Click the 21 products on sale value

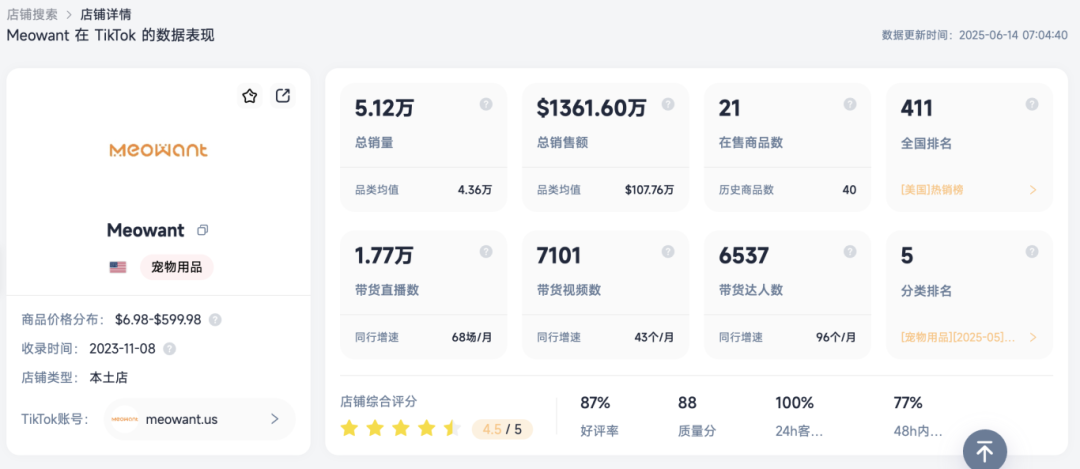tap(729, 108)
